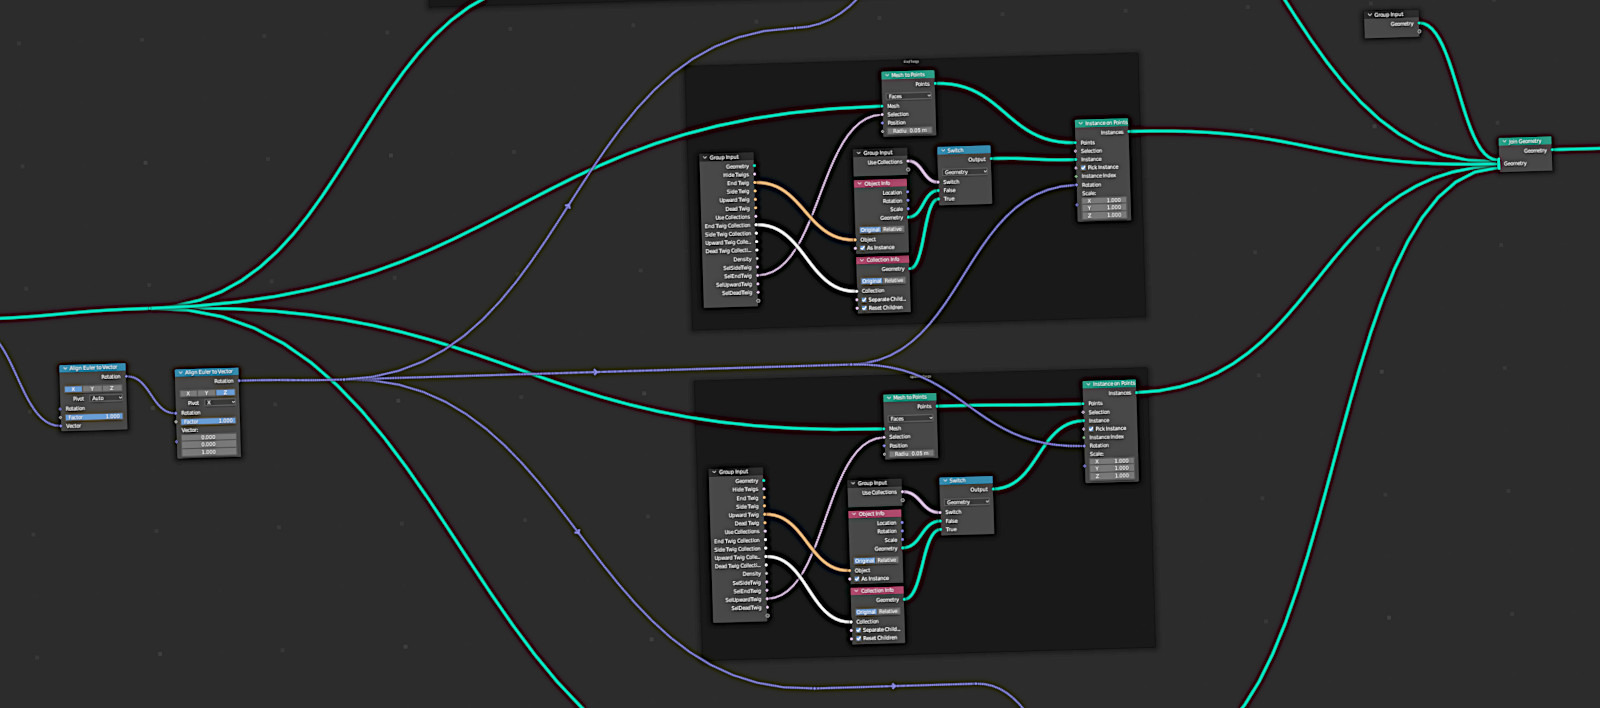Open Faces mode dropdown in lower Mesh to Points

tap(911, 419)
